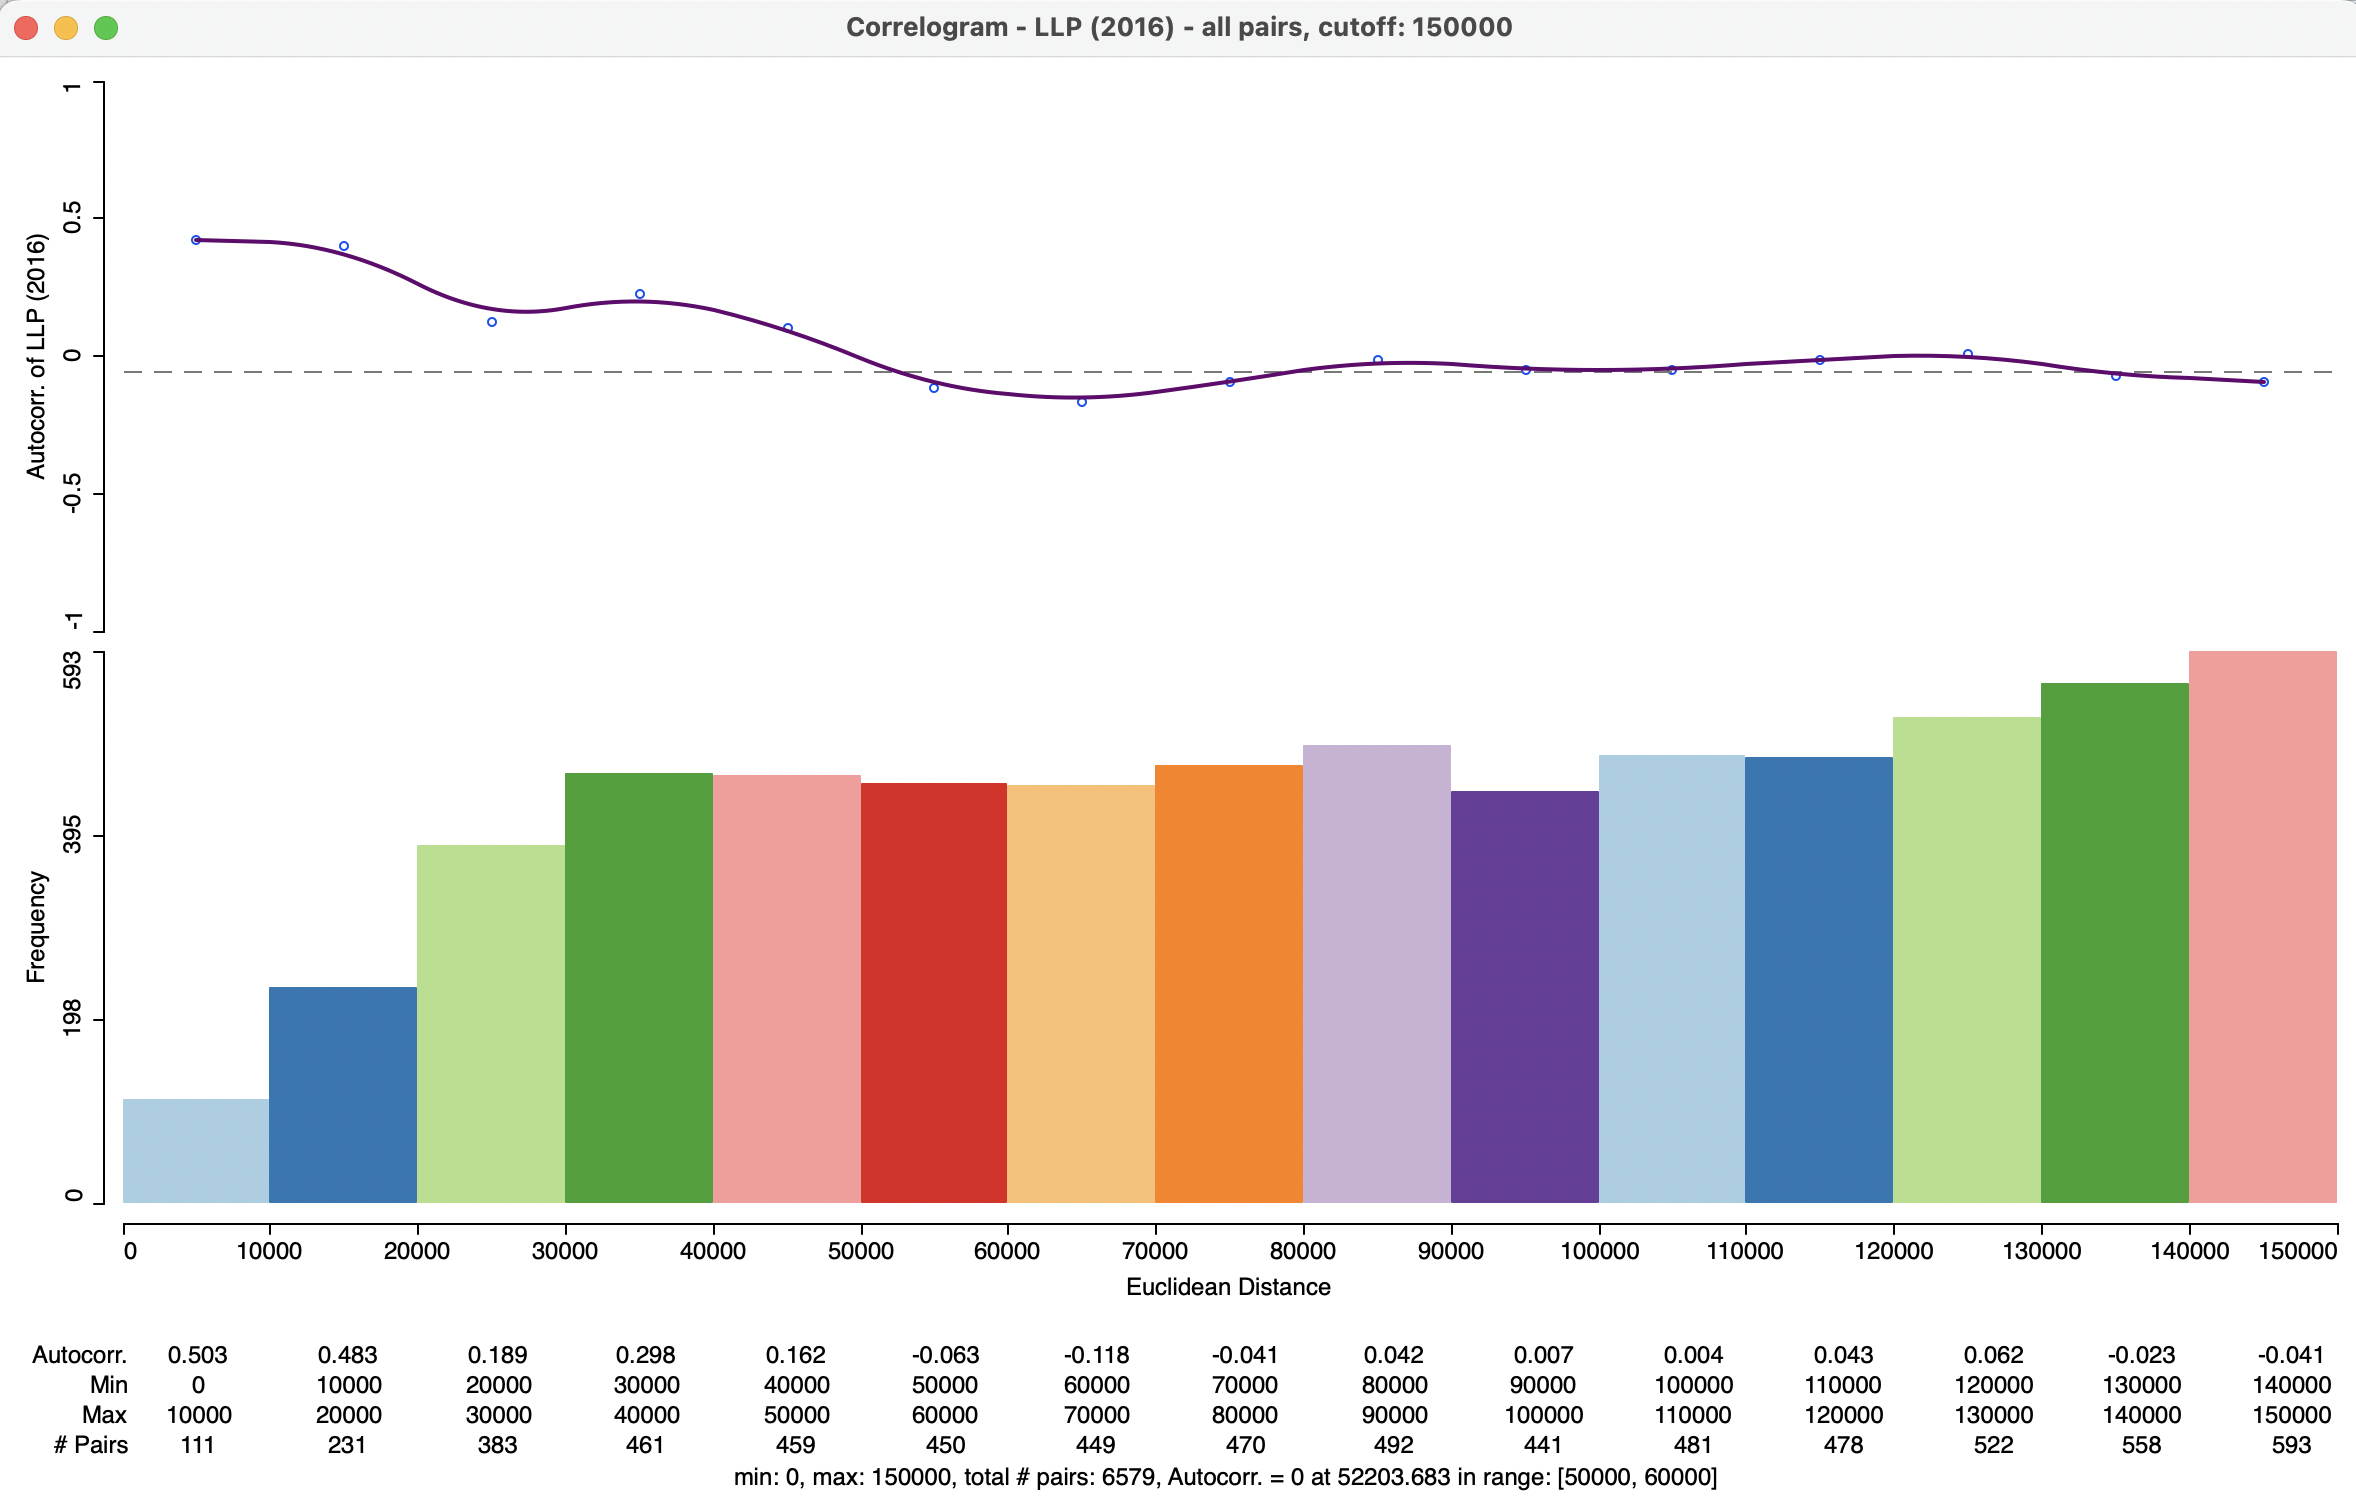Click the Autocorr. value 0.298
Viewport: 2356px width, 1506px height.
(x=645, y=1355)
